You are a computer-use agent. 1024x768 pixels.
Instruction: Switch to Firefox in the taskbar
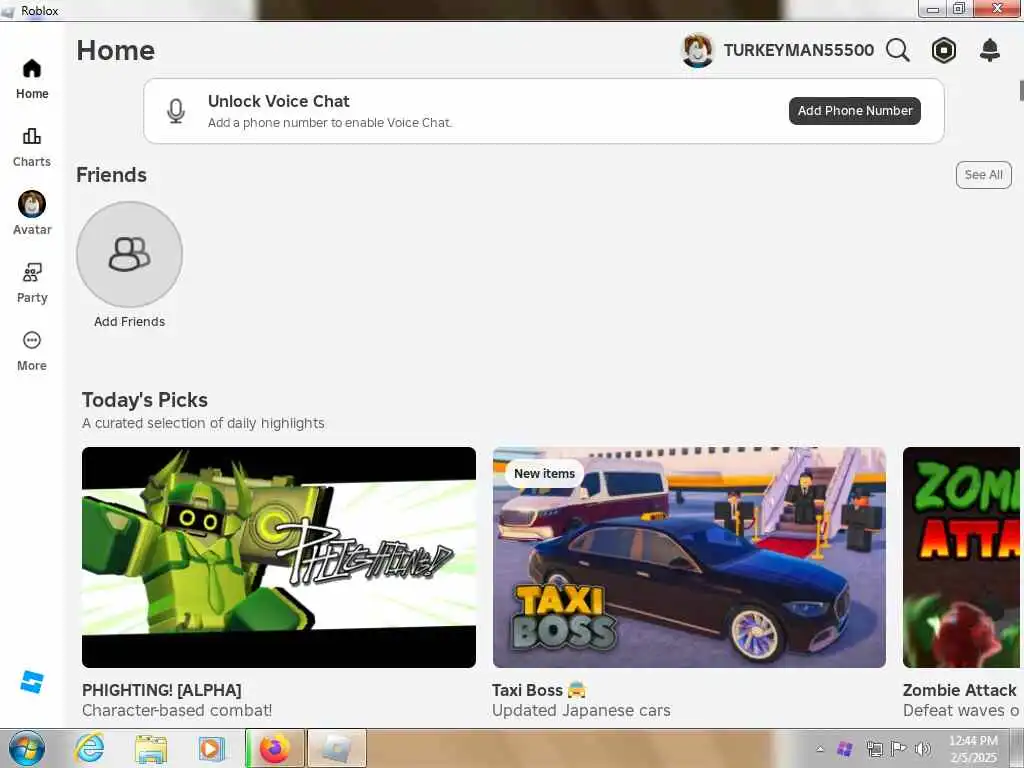pyautogui.click(x=274, y=748)
